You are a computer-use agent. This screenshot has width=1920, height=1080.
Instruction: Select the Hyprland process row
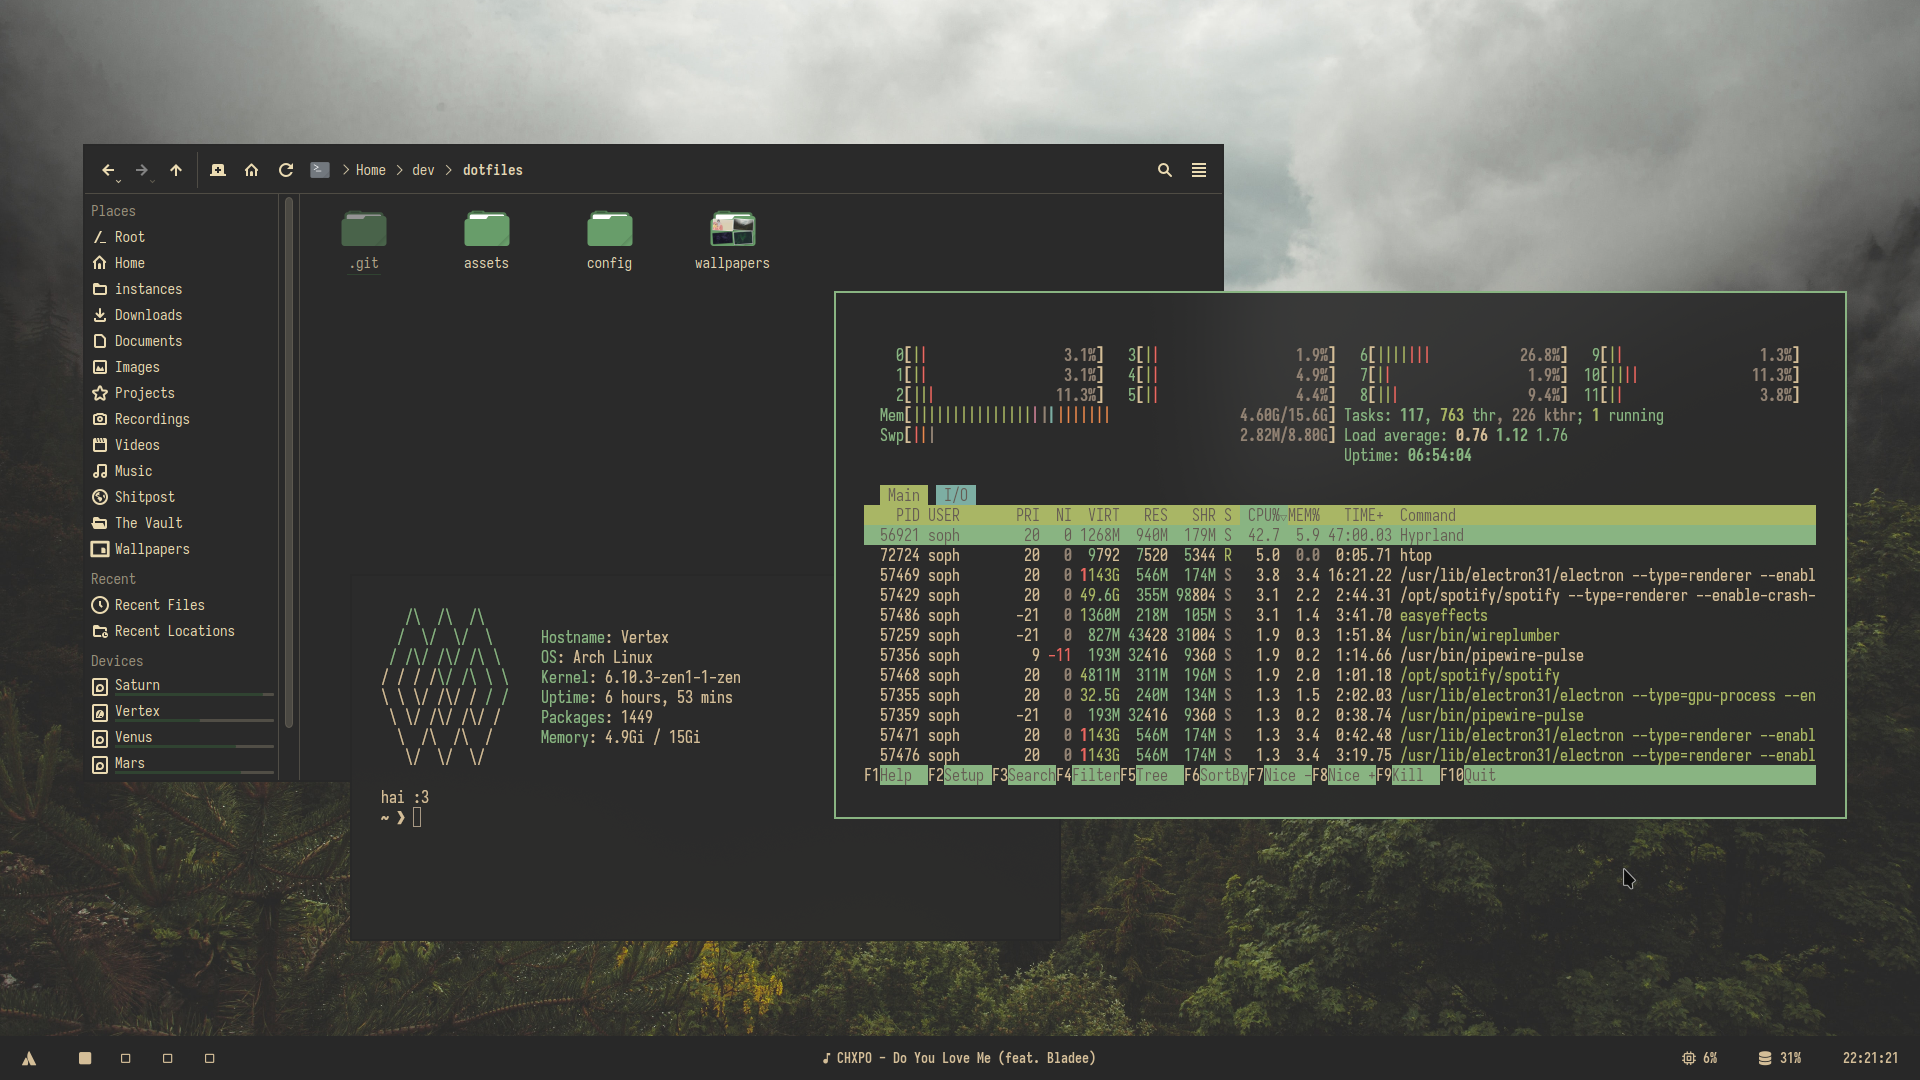click(1340, 535)
